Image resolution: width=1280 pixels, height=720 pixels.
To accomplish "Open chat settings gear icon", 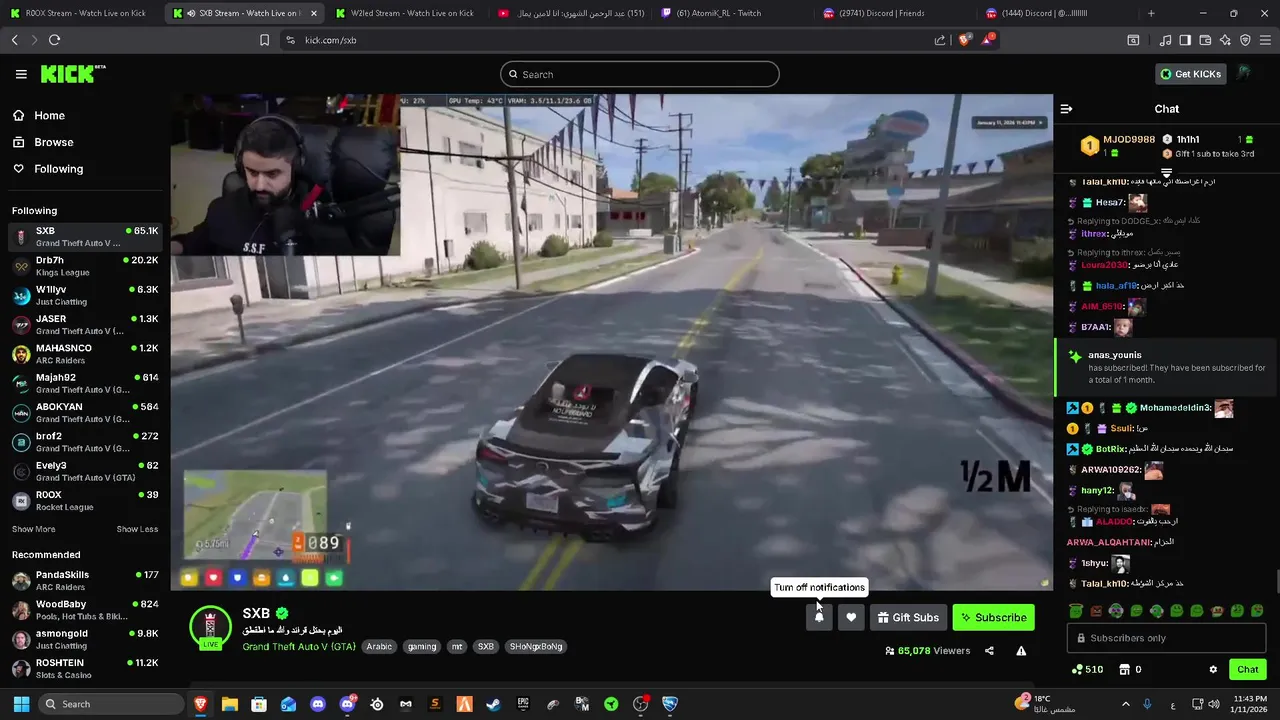I will pos(1213,669).
